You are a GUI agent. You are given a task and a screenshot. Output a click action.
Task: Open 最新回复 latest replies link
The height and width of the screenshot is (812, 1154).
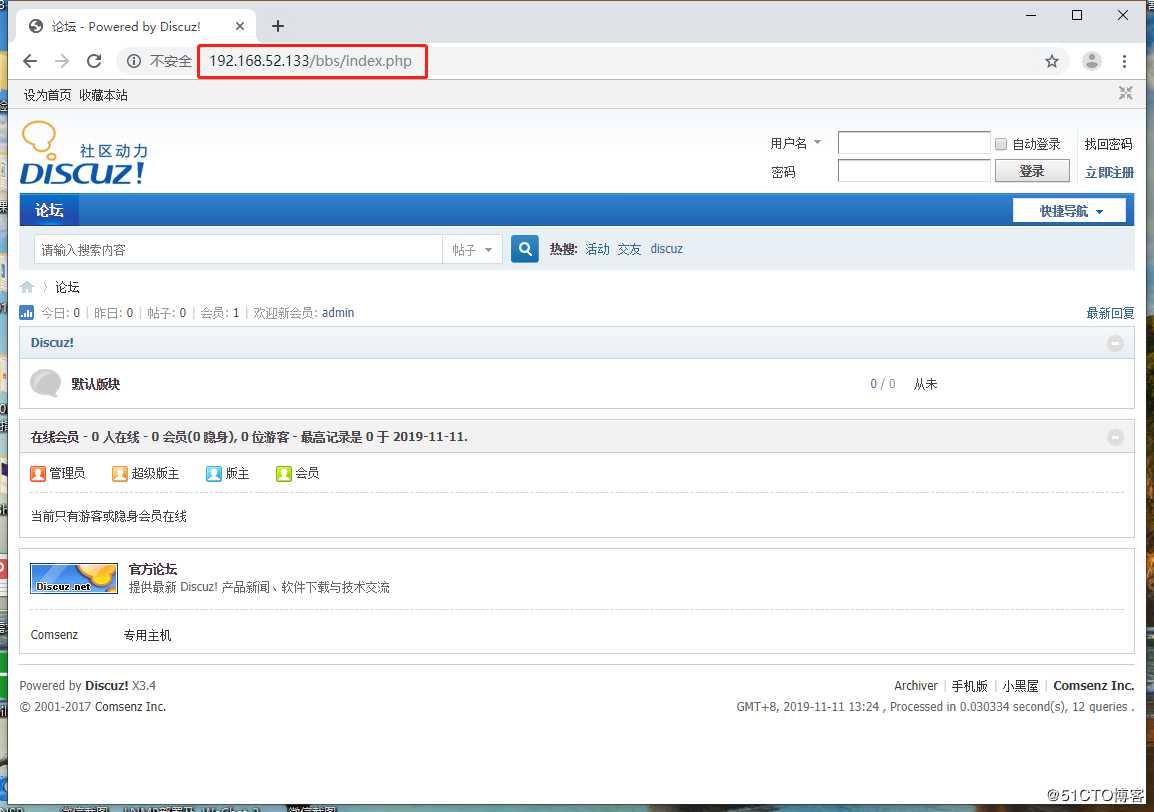pos(1110,313)
